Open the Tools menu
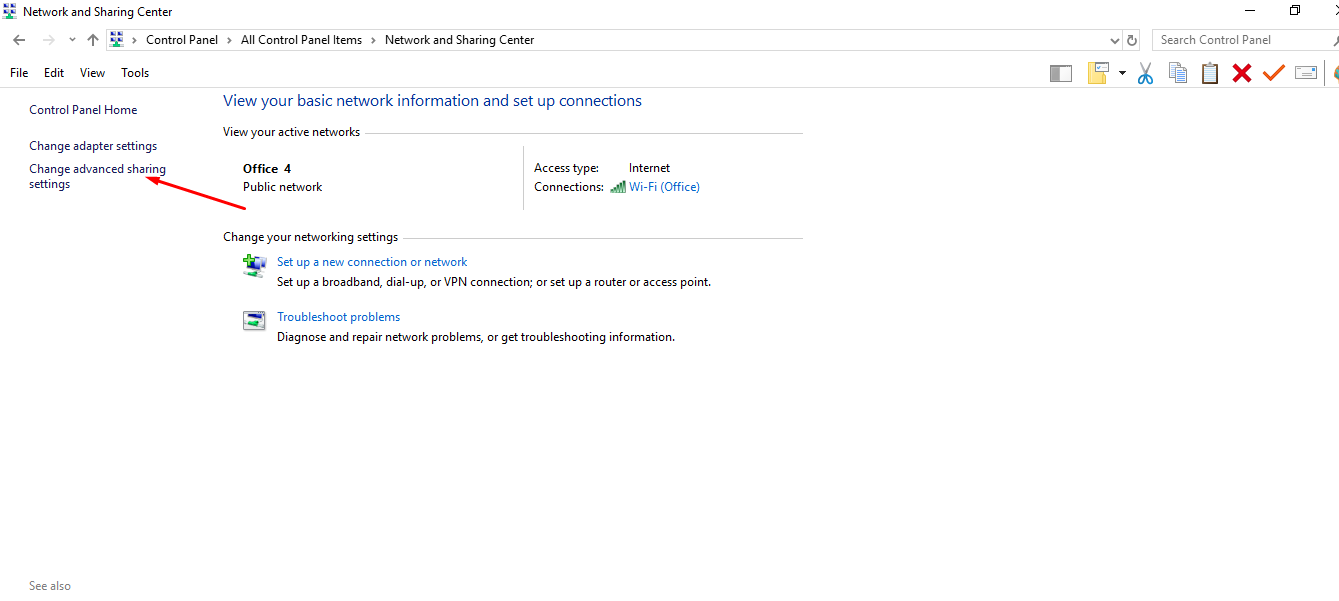Screen dimensions: 1339x601 coord(135,73)
